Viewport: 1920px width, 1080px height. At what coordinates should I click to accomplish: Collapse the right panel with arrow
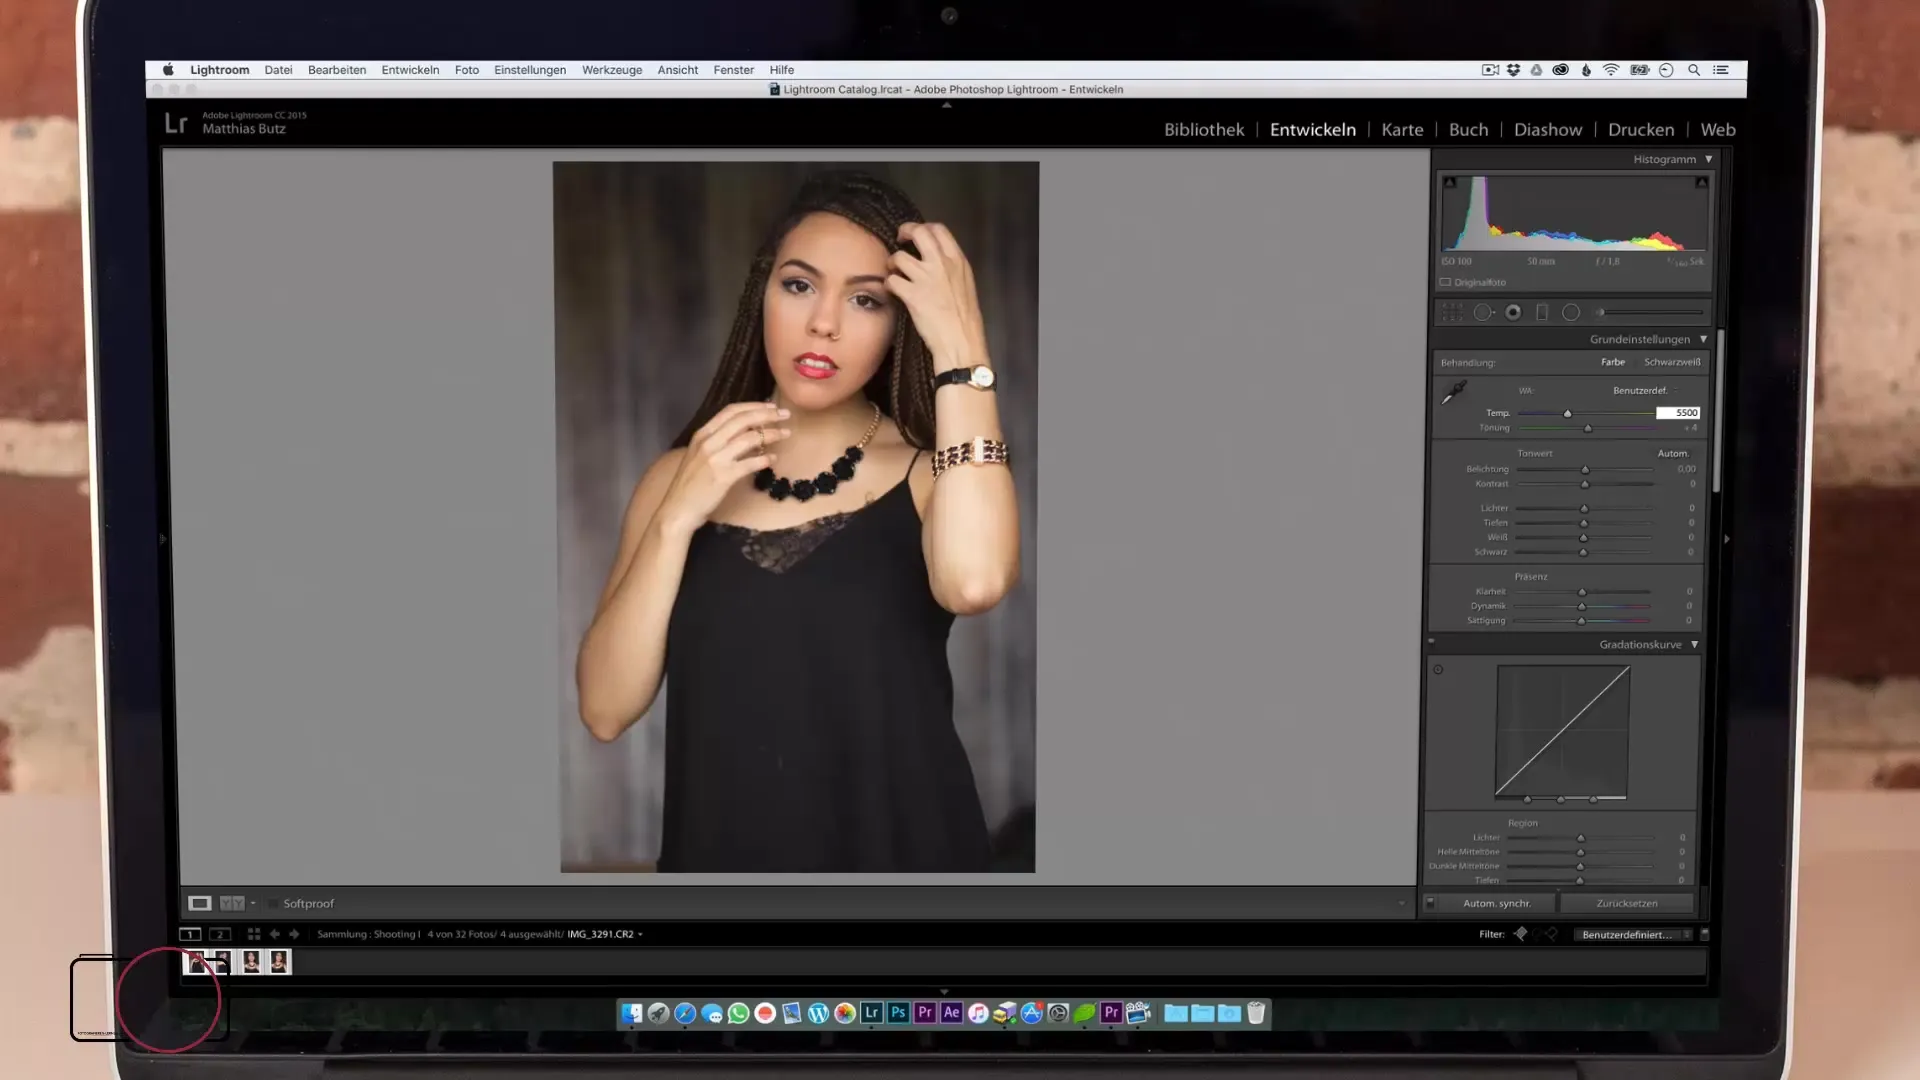1726,539
